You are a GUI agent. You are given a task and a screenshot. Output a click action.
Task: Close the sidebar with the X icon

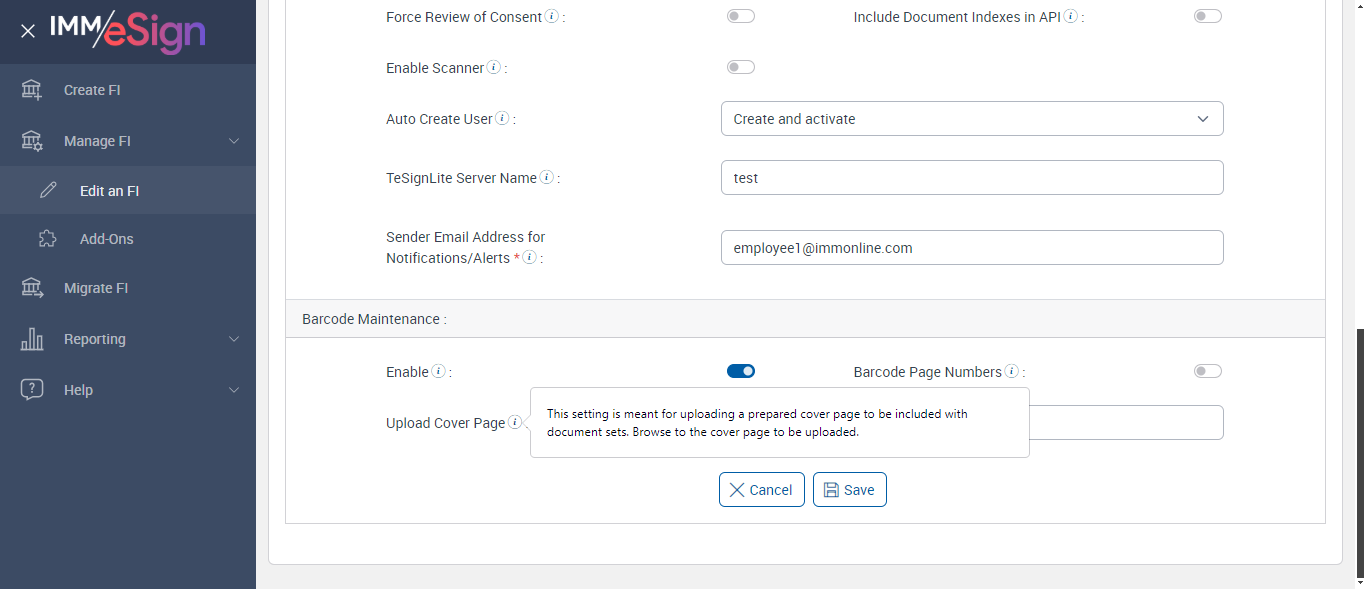28,31
